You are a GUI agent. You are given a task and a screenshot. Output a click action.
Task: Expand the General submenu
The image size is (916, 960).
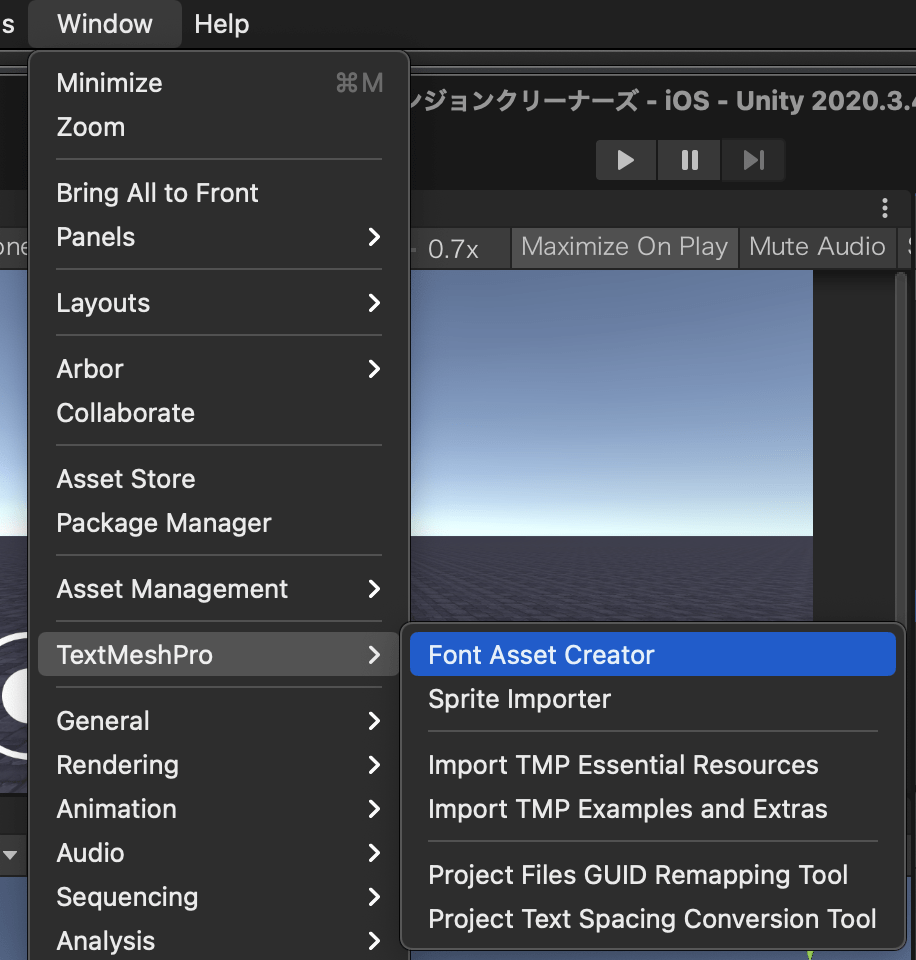pyautogui.click(x=219, y=721)
